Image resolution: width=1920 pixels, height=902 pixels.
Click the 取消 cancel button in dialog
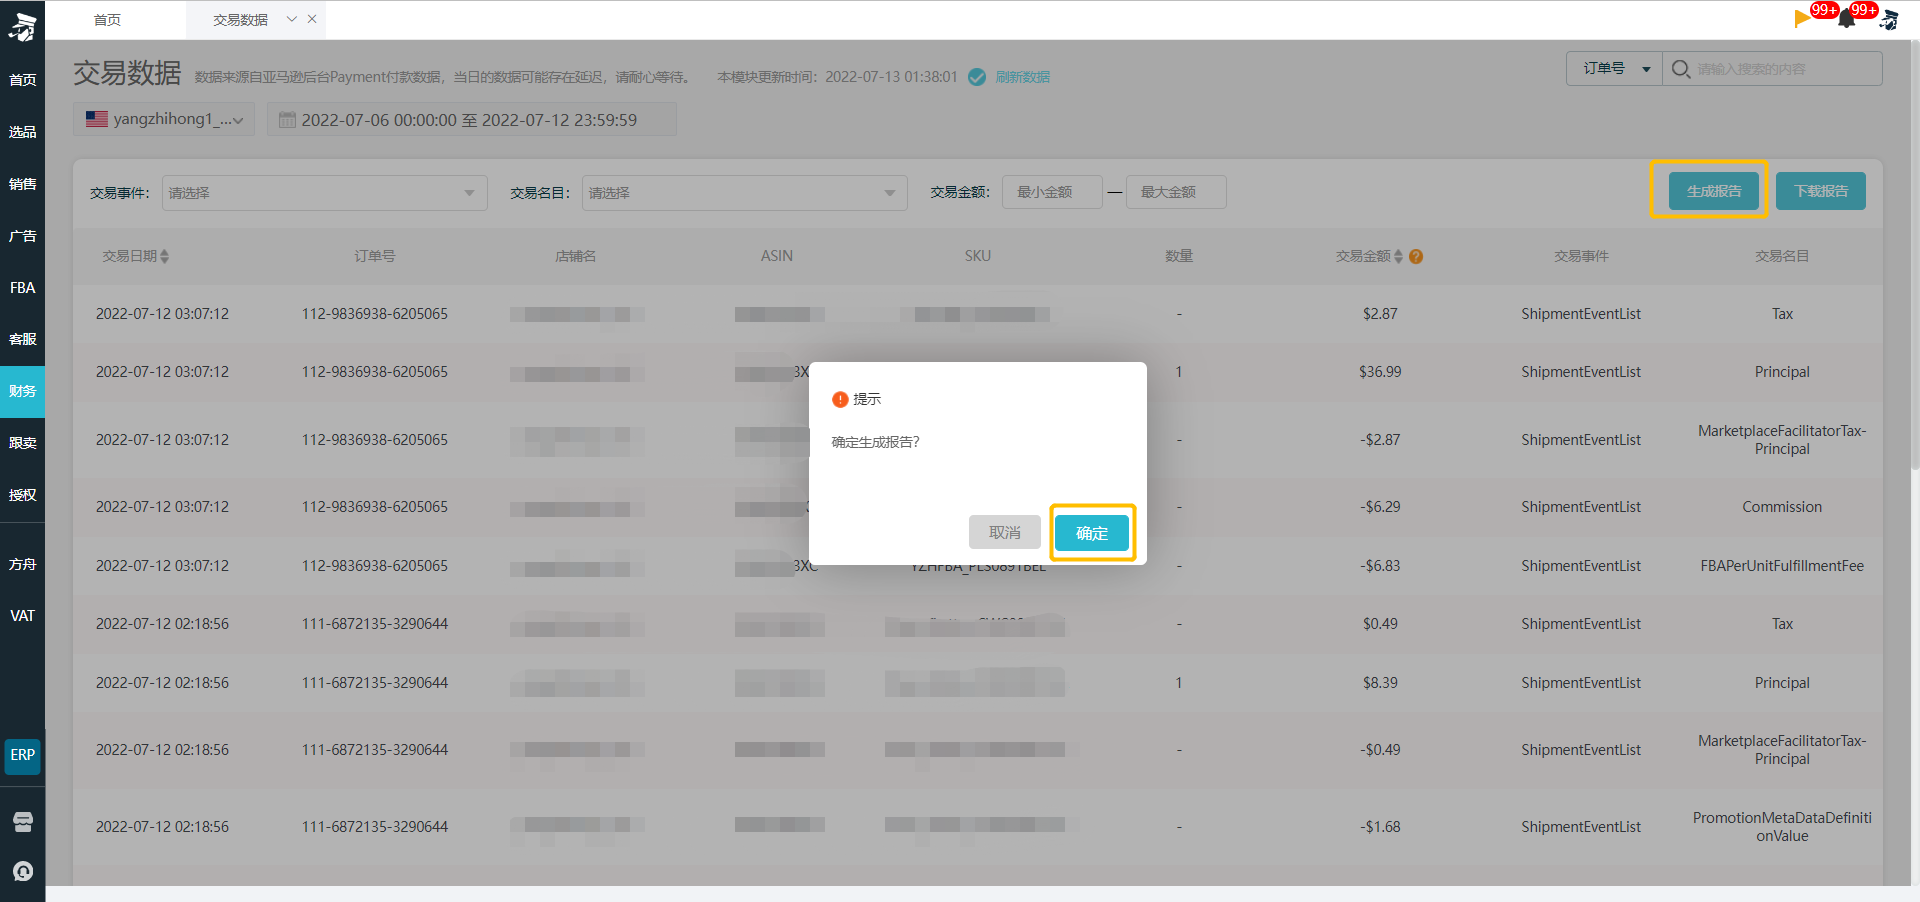tap(1004, 533)
